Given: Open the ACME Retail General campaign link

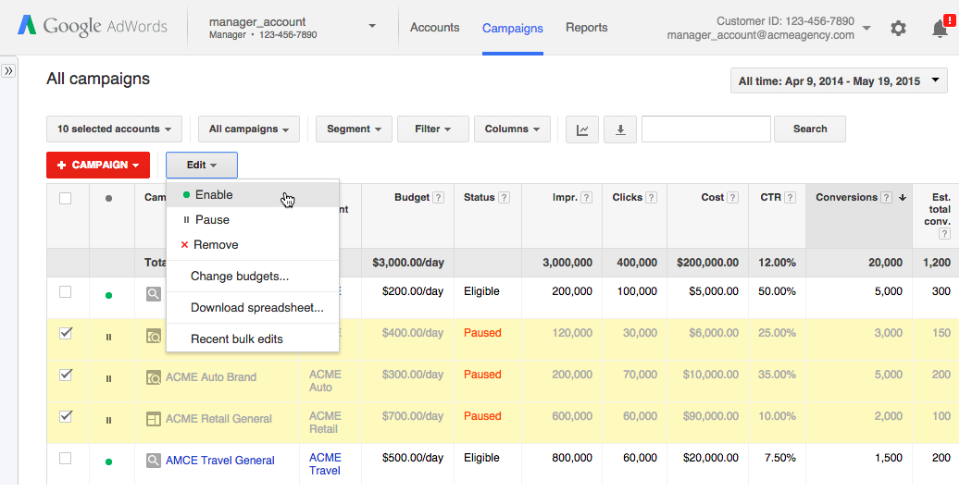Looking at the screenshot, I should (219, 419).
